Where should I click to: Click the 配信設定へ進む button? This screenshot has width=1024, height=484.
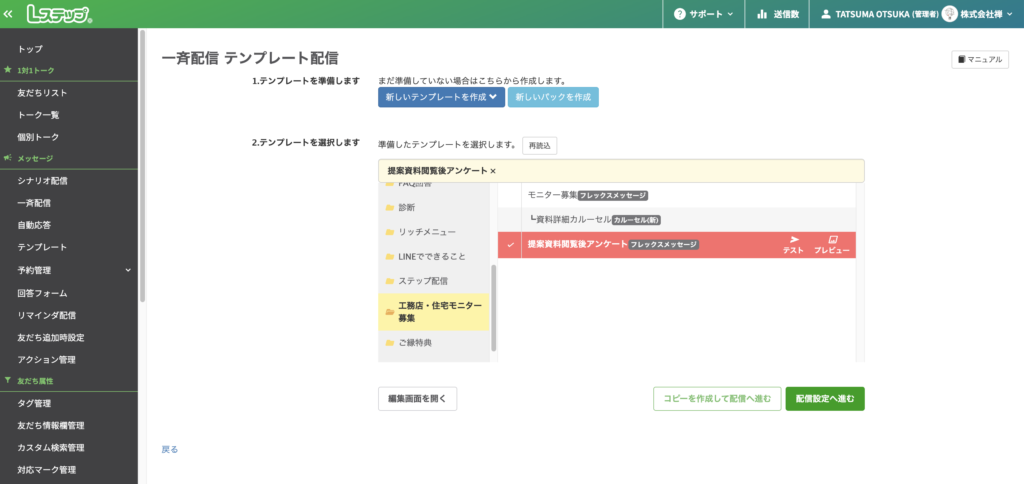pos(824,398)
